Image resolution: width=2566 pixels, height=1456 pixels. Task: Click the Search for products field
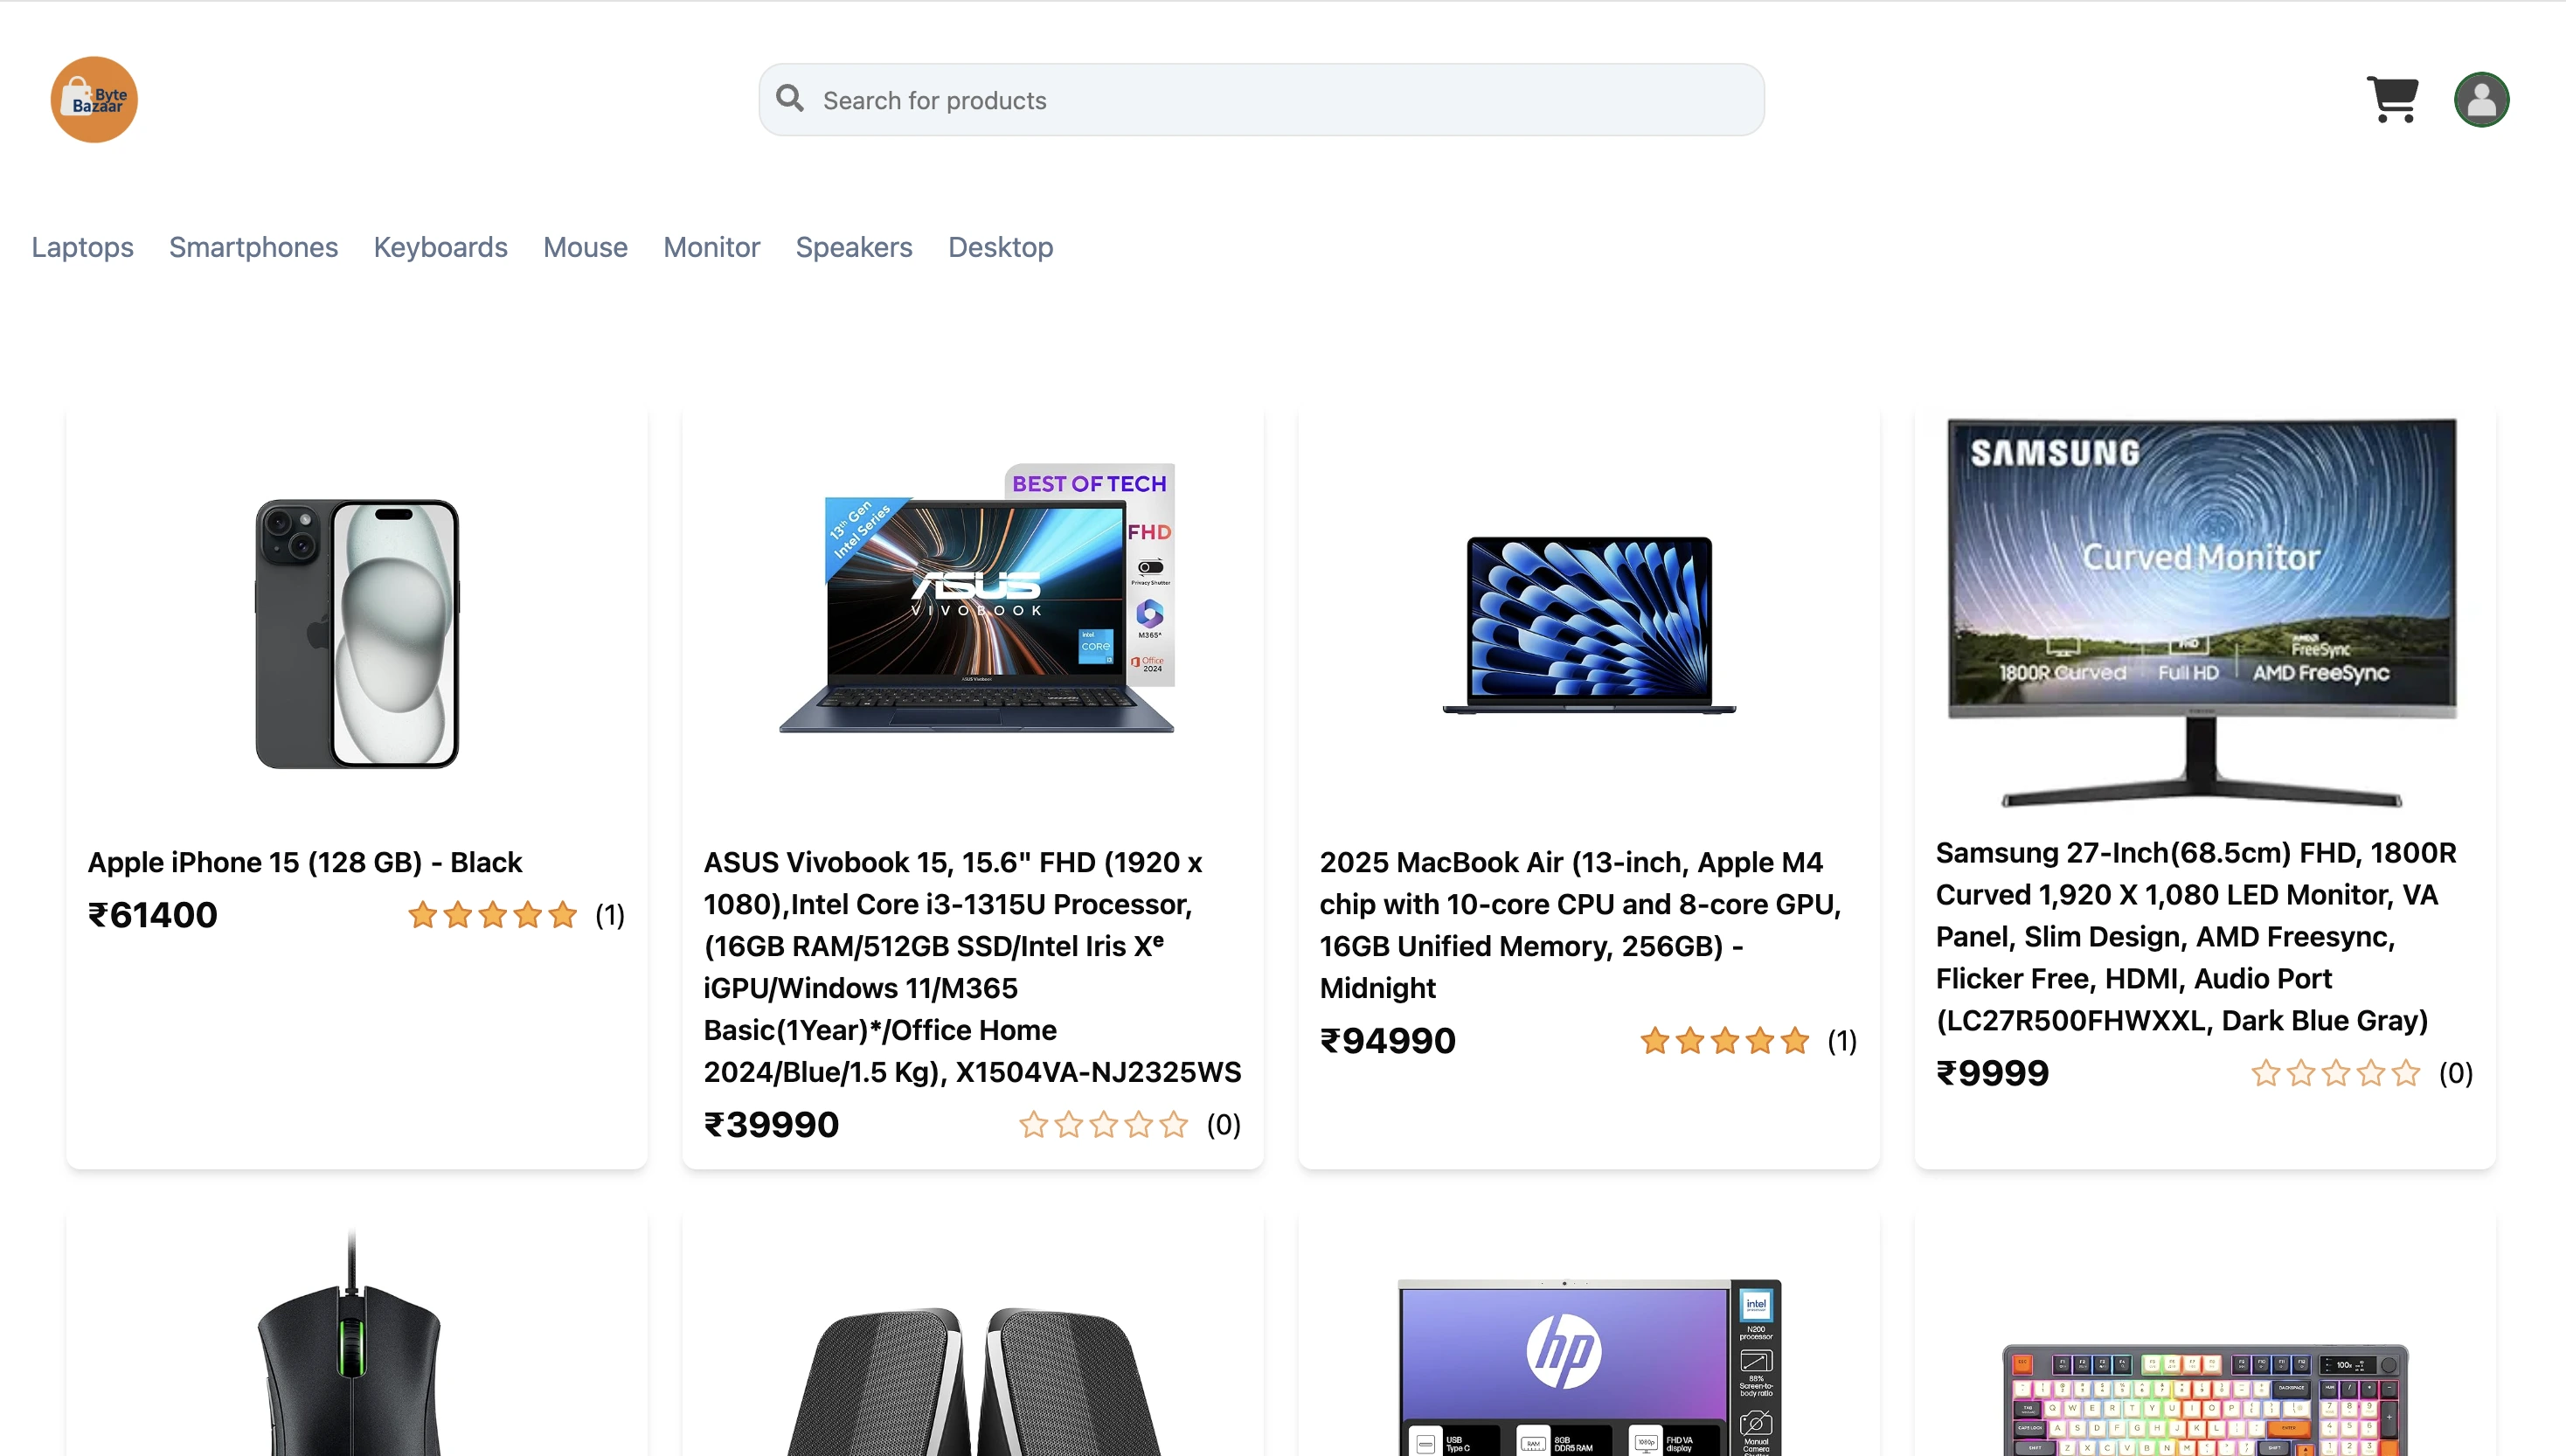pos(1260,99)
